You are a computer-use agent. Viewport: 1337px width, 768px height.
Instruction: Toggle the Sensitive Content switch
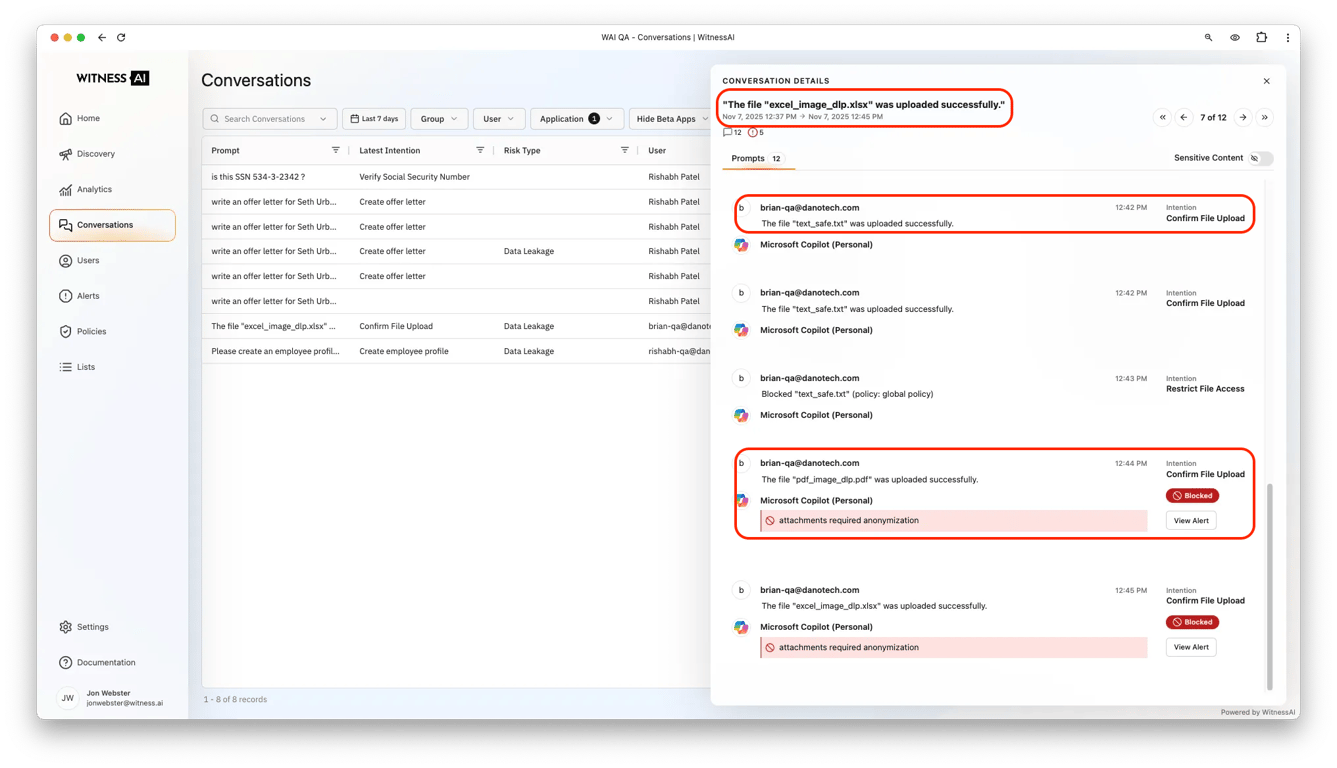[1261, 159]
